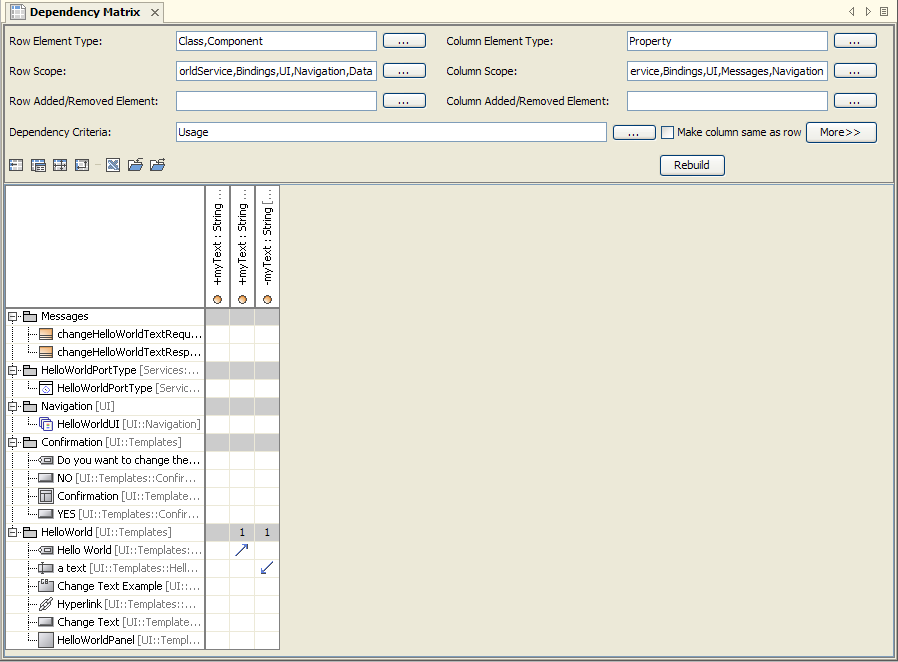Click the outgoing dependency arrow in Hello World row
This screenshot has height=662, width=898.
click(242, 550)
